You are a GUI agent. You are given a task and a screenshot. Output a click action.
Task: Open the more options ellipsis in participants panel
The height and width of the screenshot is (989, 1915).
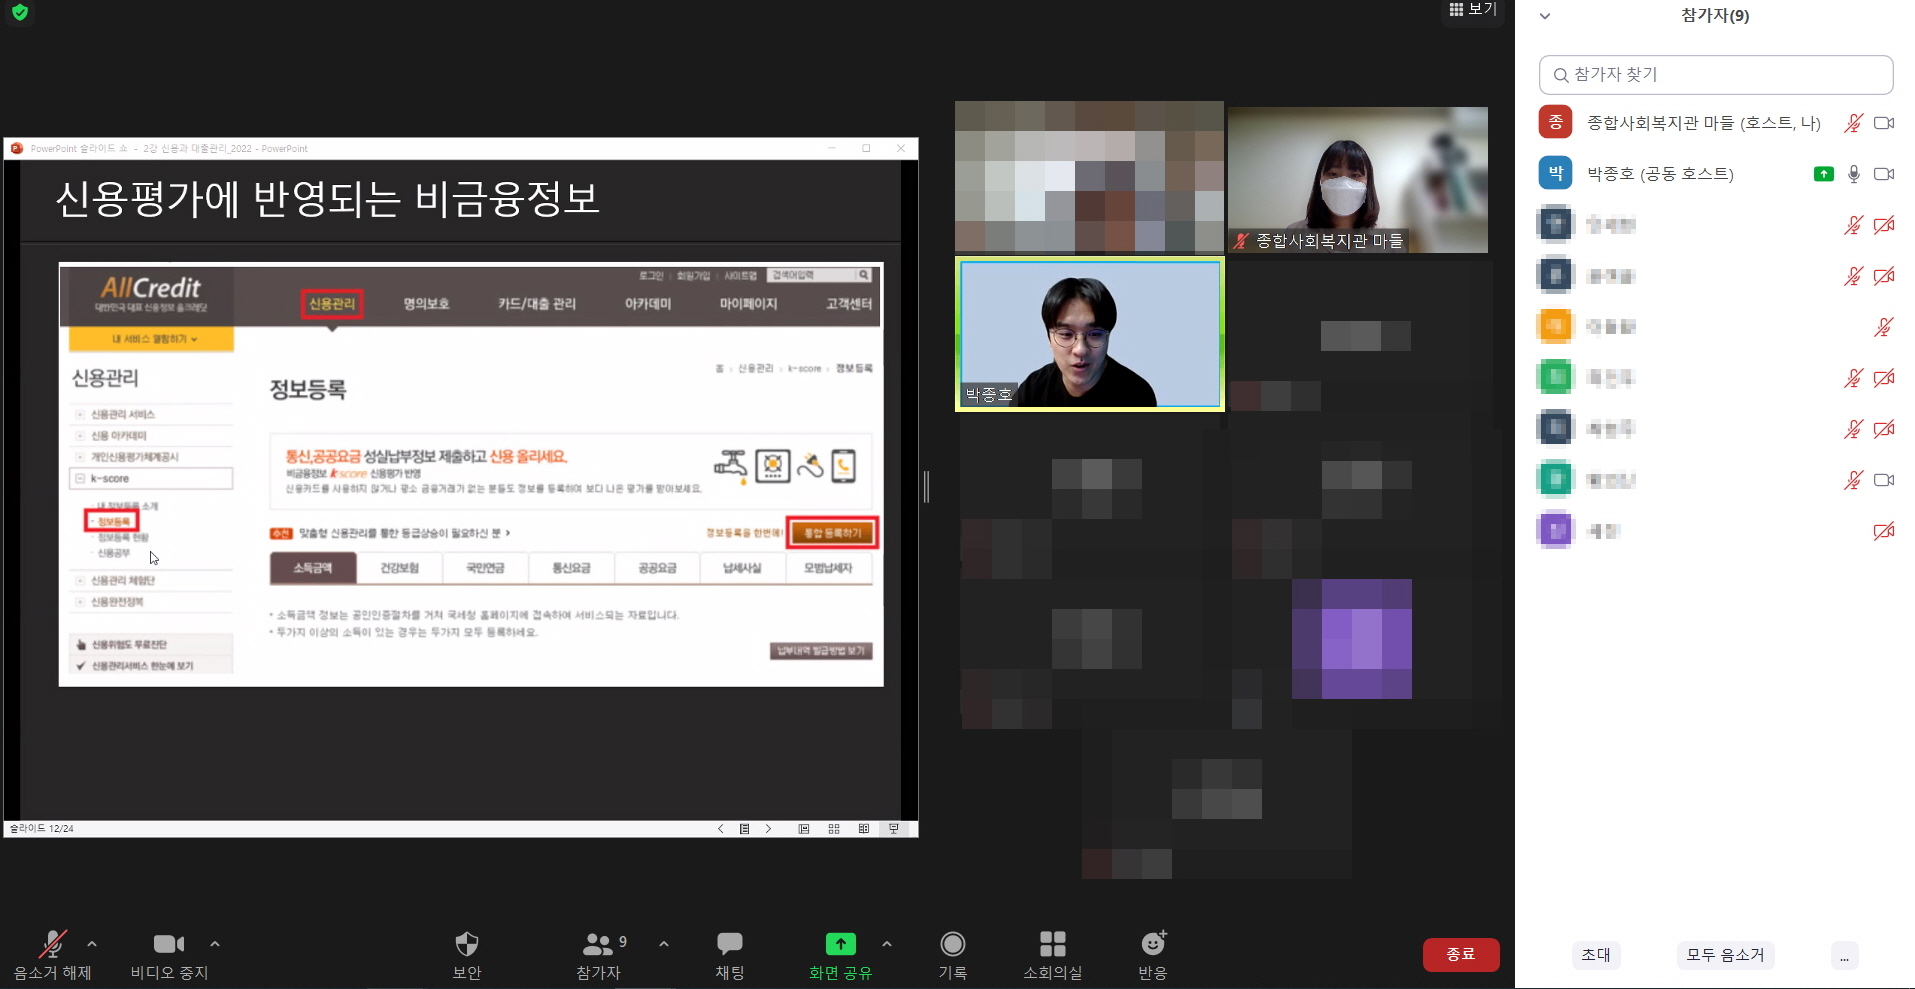point(1844,956)
